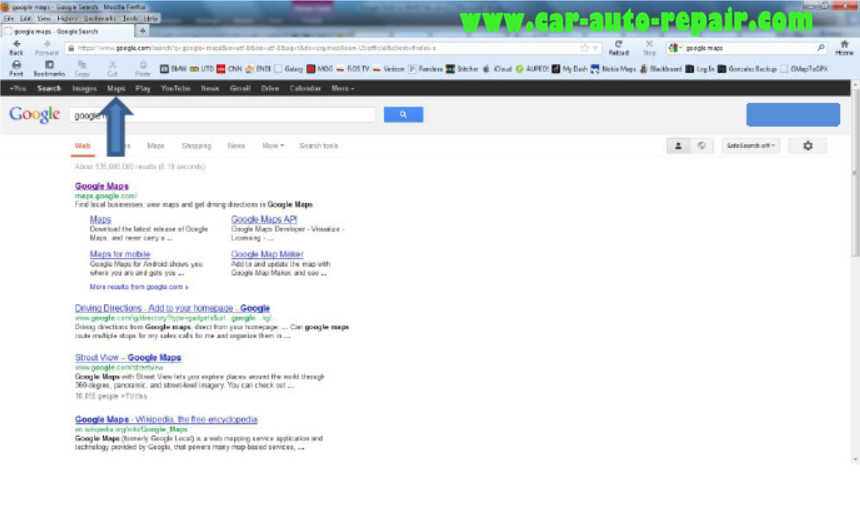This screenshot has width=860, height=509.
Task: Click the magnifier in Firefox search box
Action: tap(821, 48)
